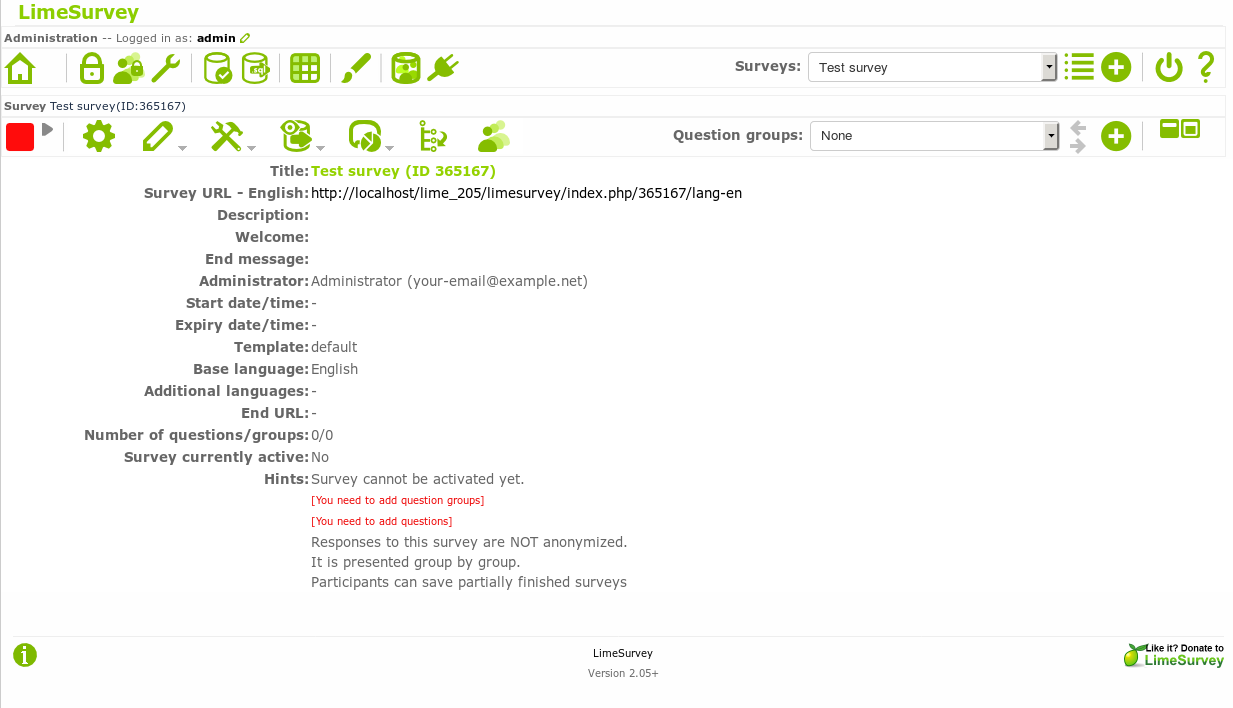Toggle the survey details view layout icon
1233x708 pixels.
1179,129
